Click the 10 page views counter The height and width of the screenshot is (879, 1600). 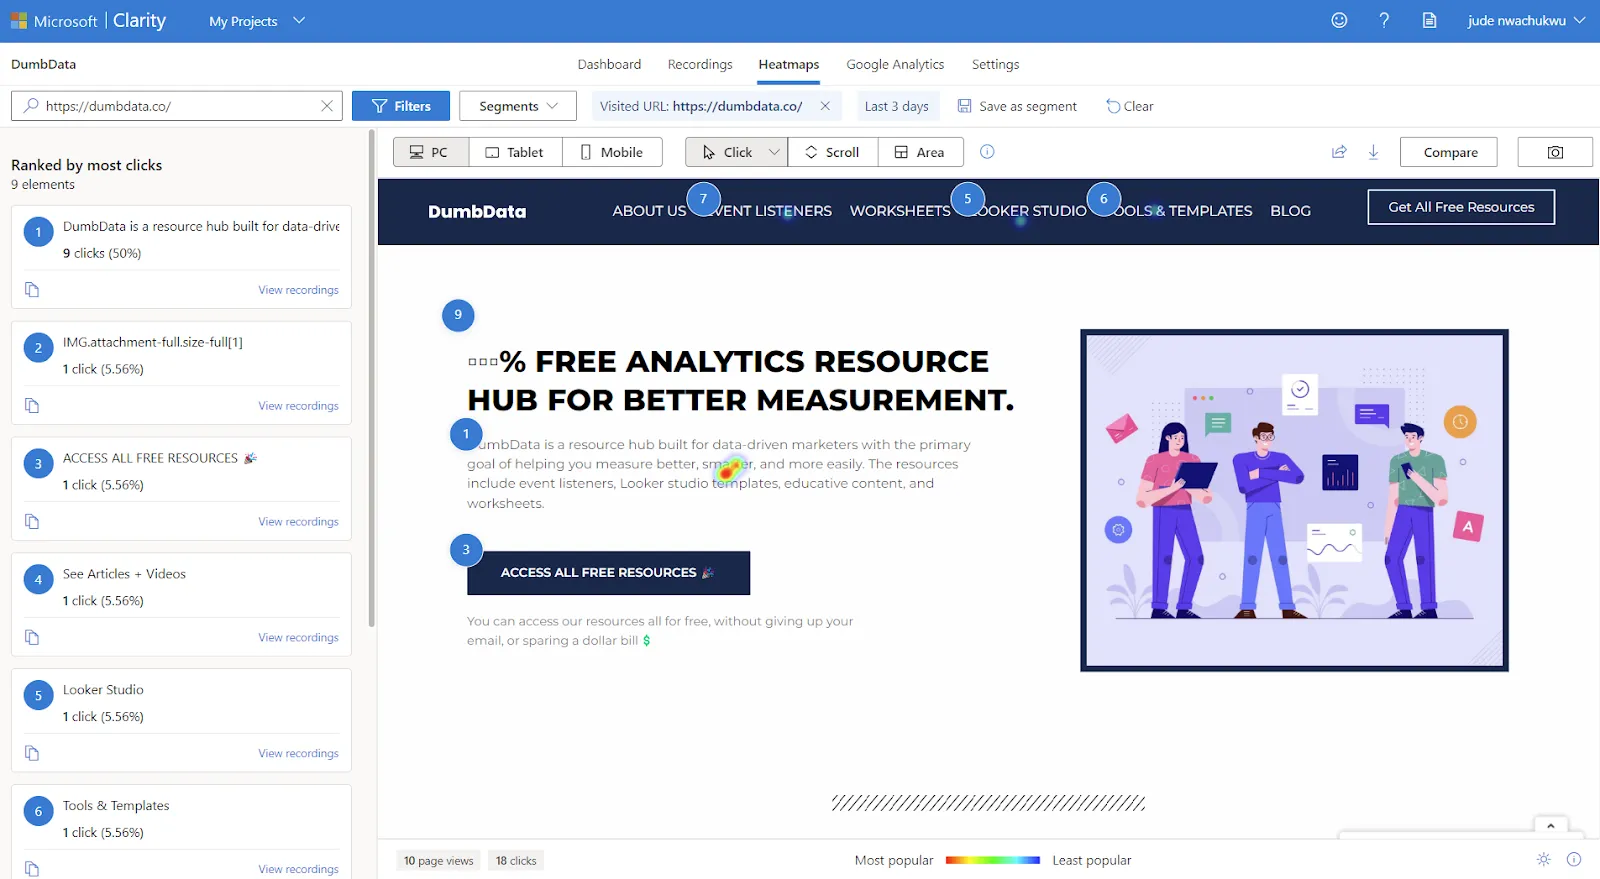[x=438, y=860]
